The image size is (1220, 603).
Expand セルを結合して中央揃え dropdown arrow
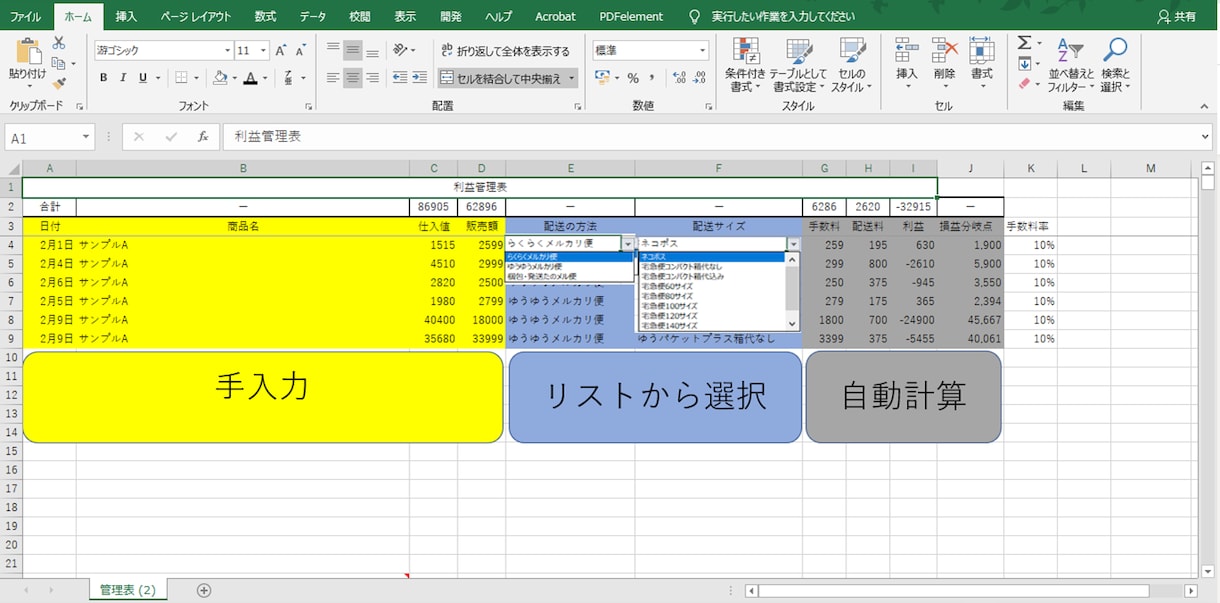coord(572,78)
